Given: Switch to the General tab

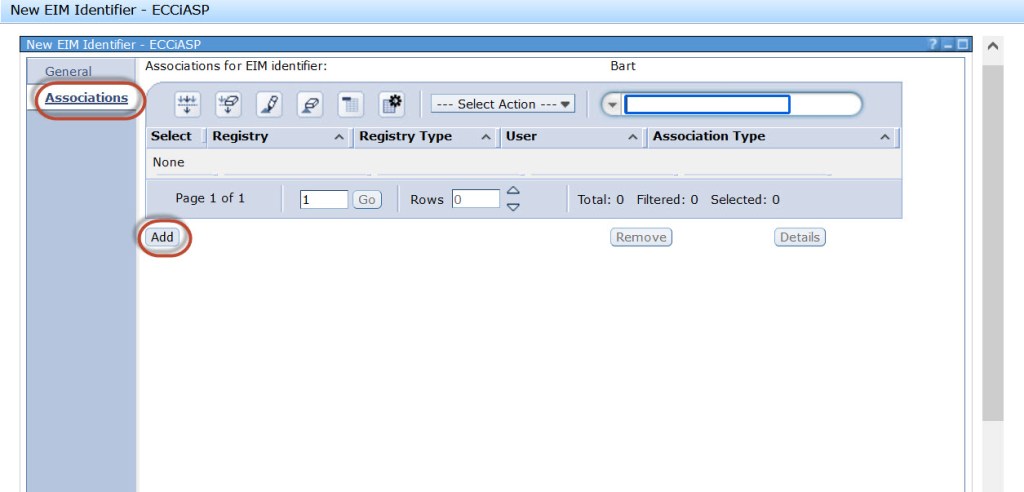Looking at the screenshot, I should coord(68,72).
